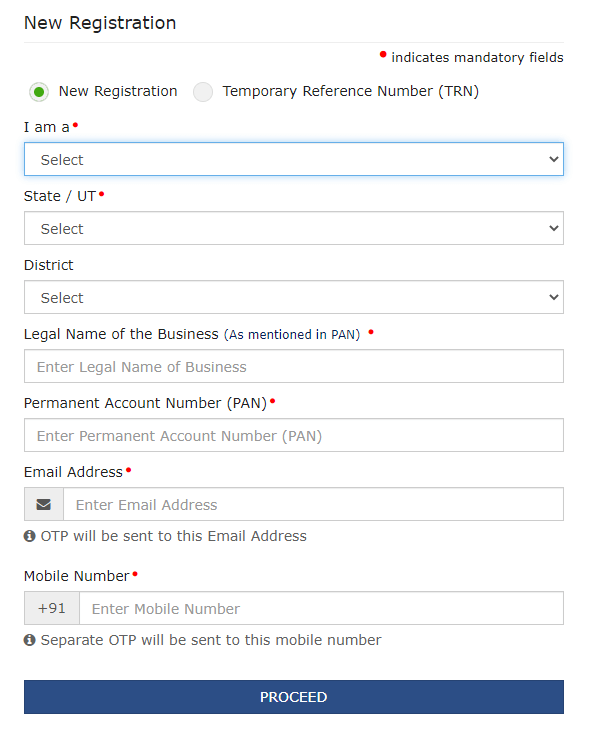This screenshot has width=591, height=737.
Task: Click the +91 country code prefix
Action: (x=52, y=608)
